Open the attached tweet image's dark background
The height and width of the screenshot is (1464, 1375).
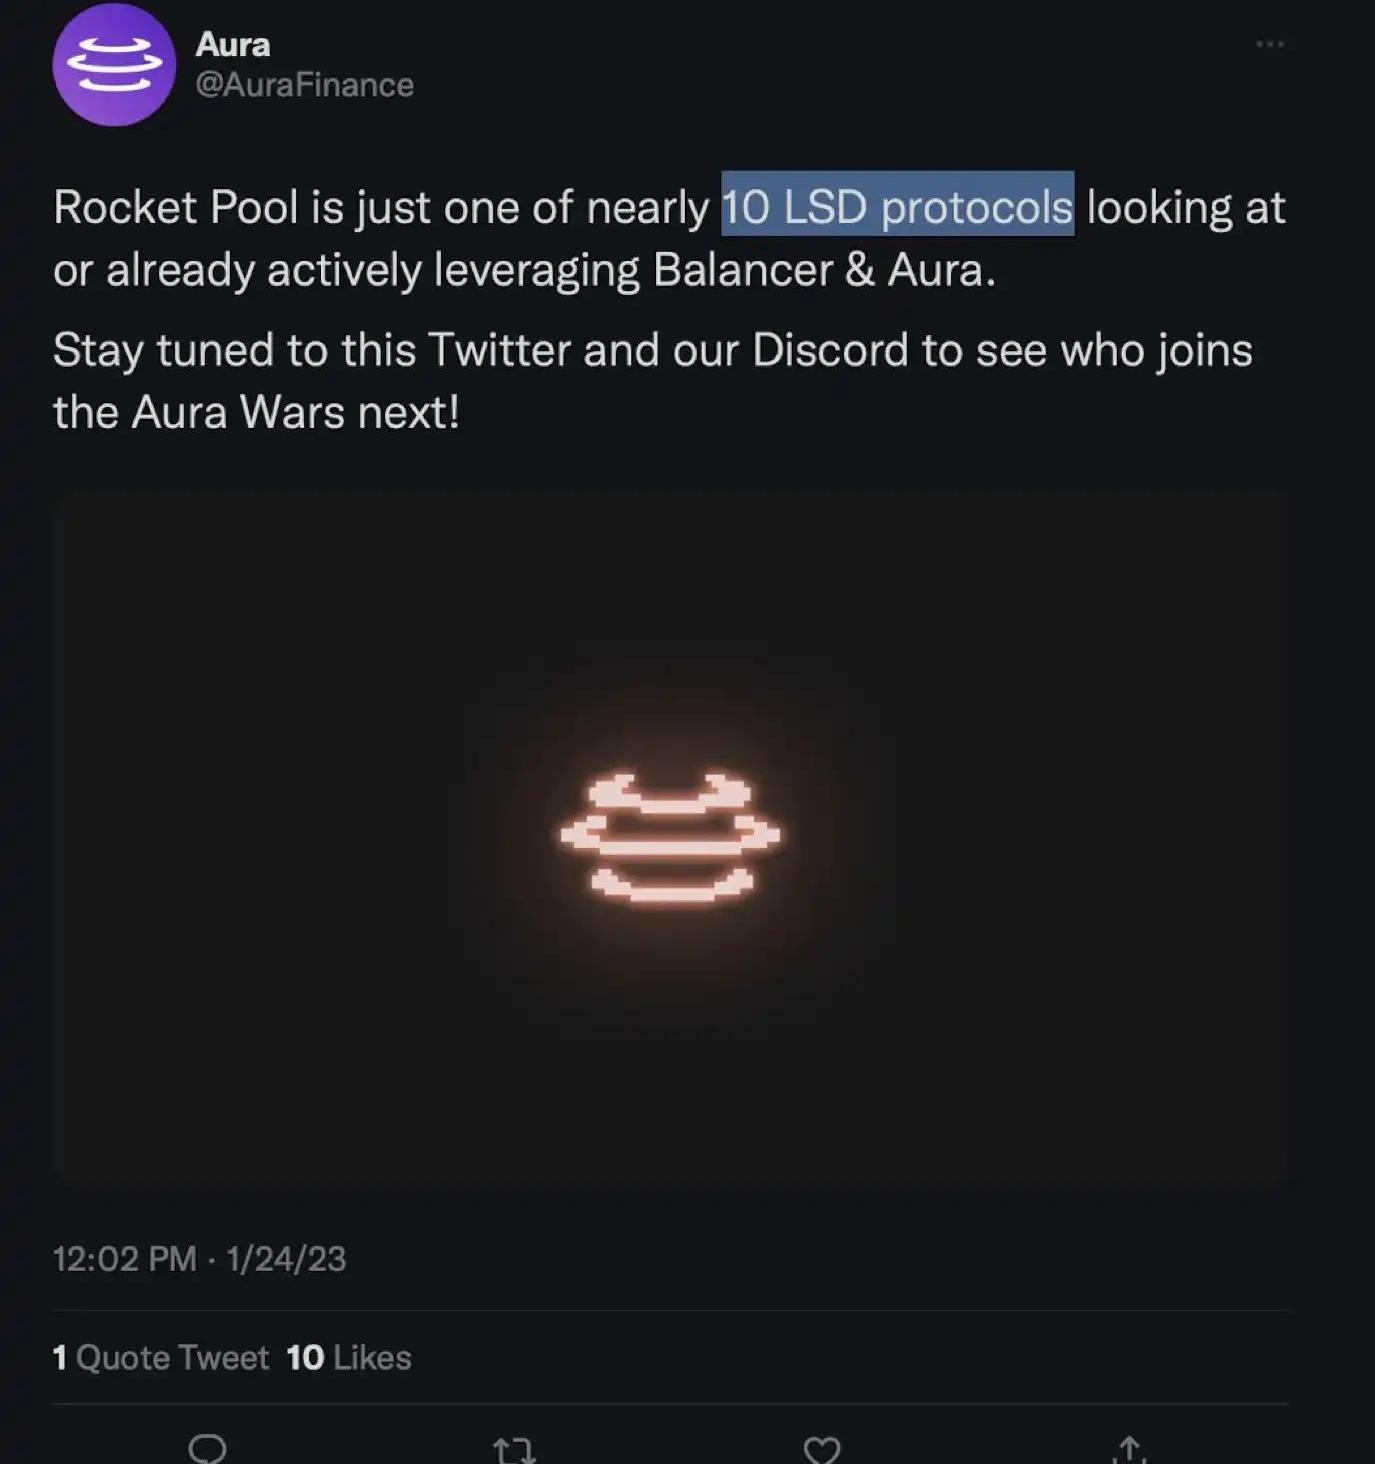pos(300,650)
